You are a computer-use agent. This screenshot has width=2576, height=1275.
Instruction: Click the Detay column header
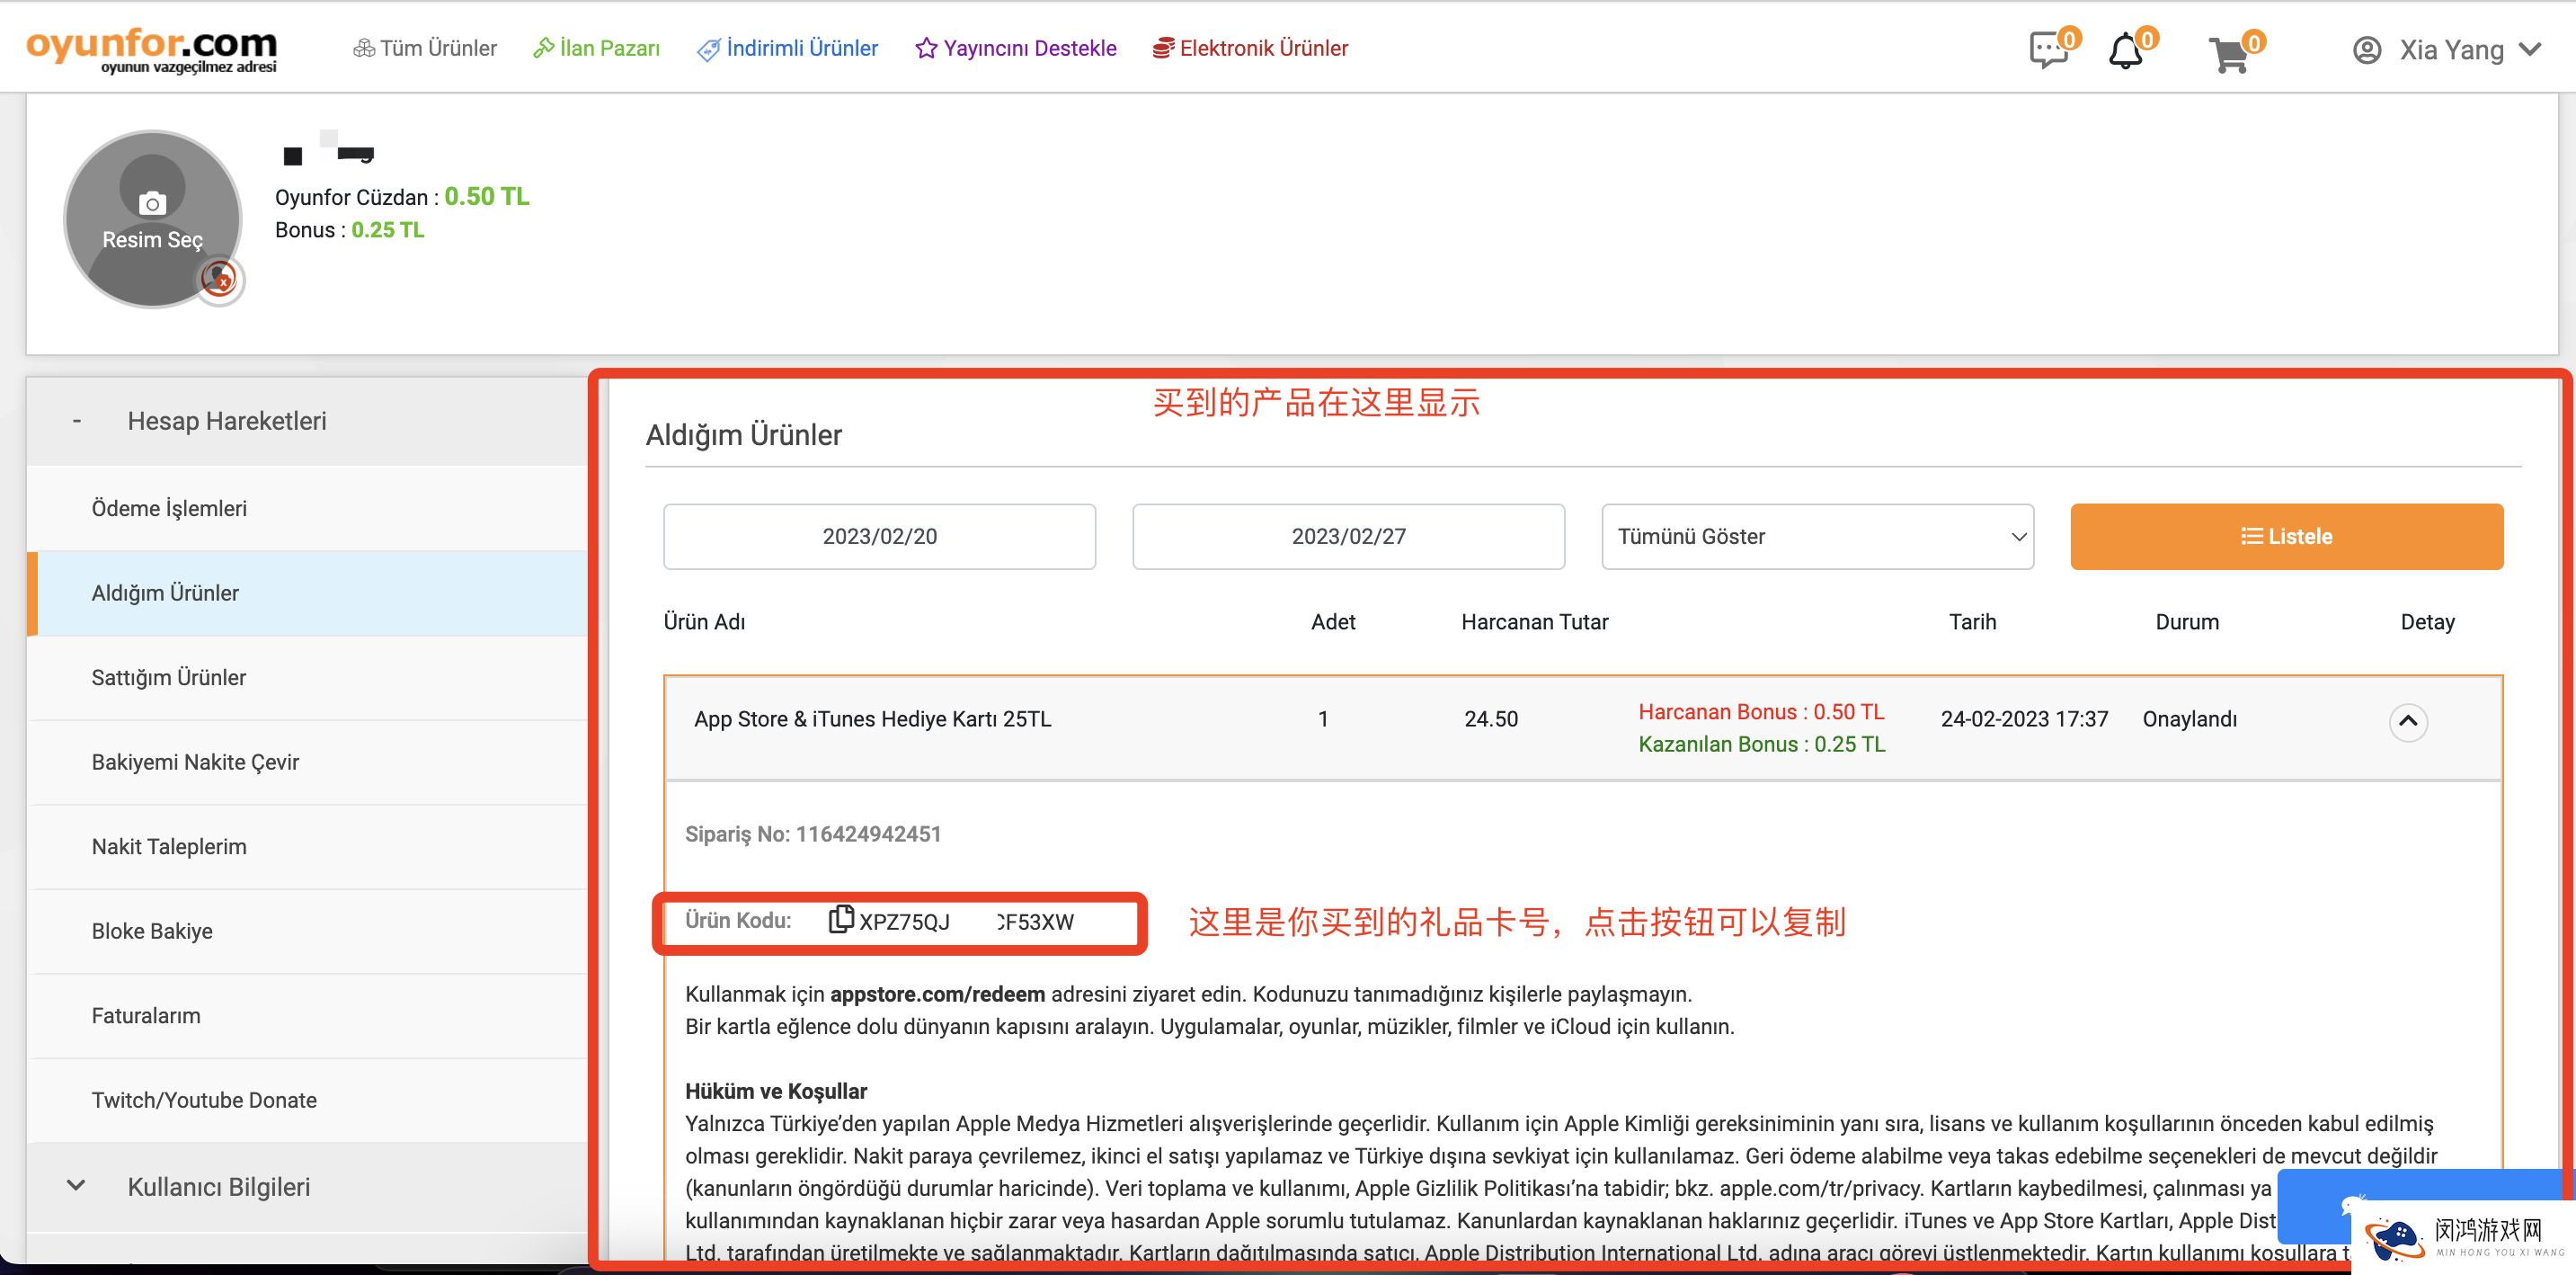click(x=2427, y=622)
